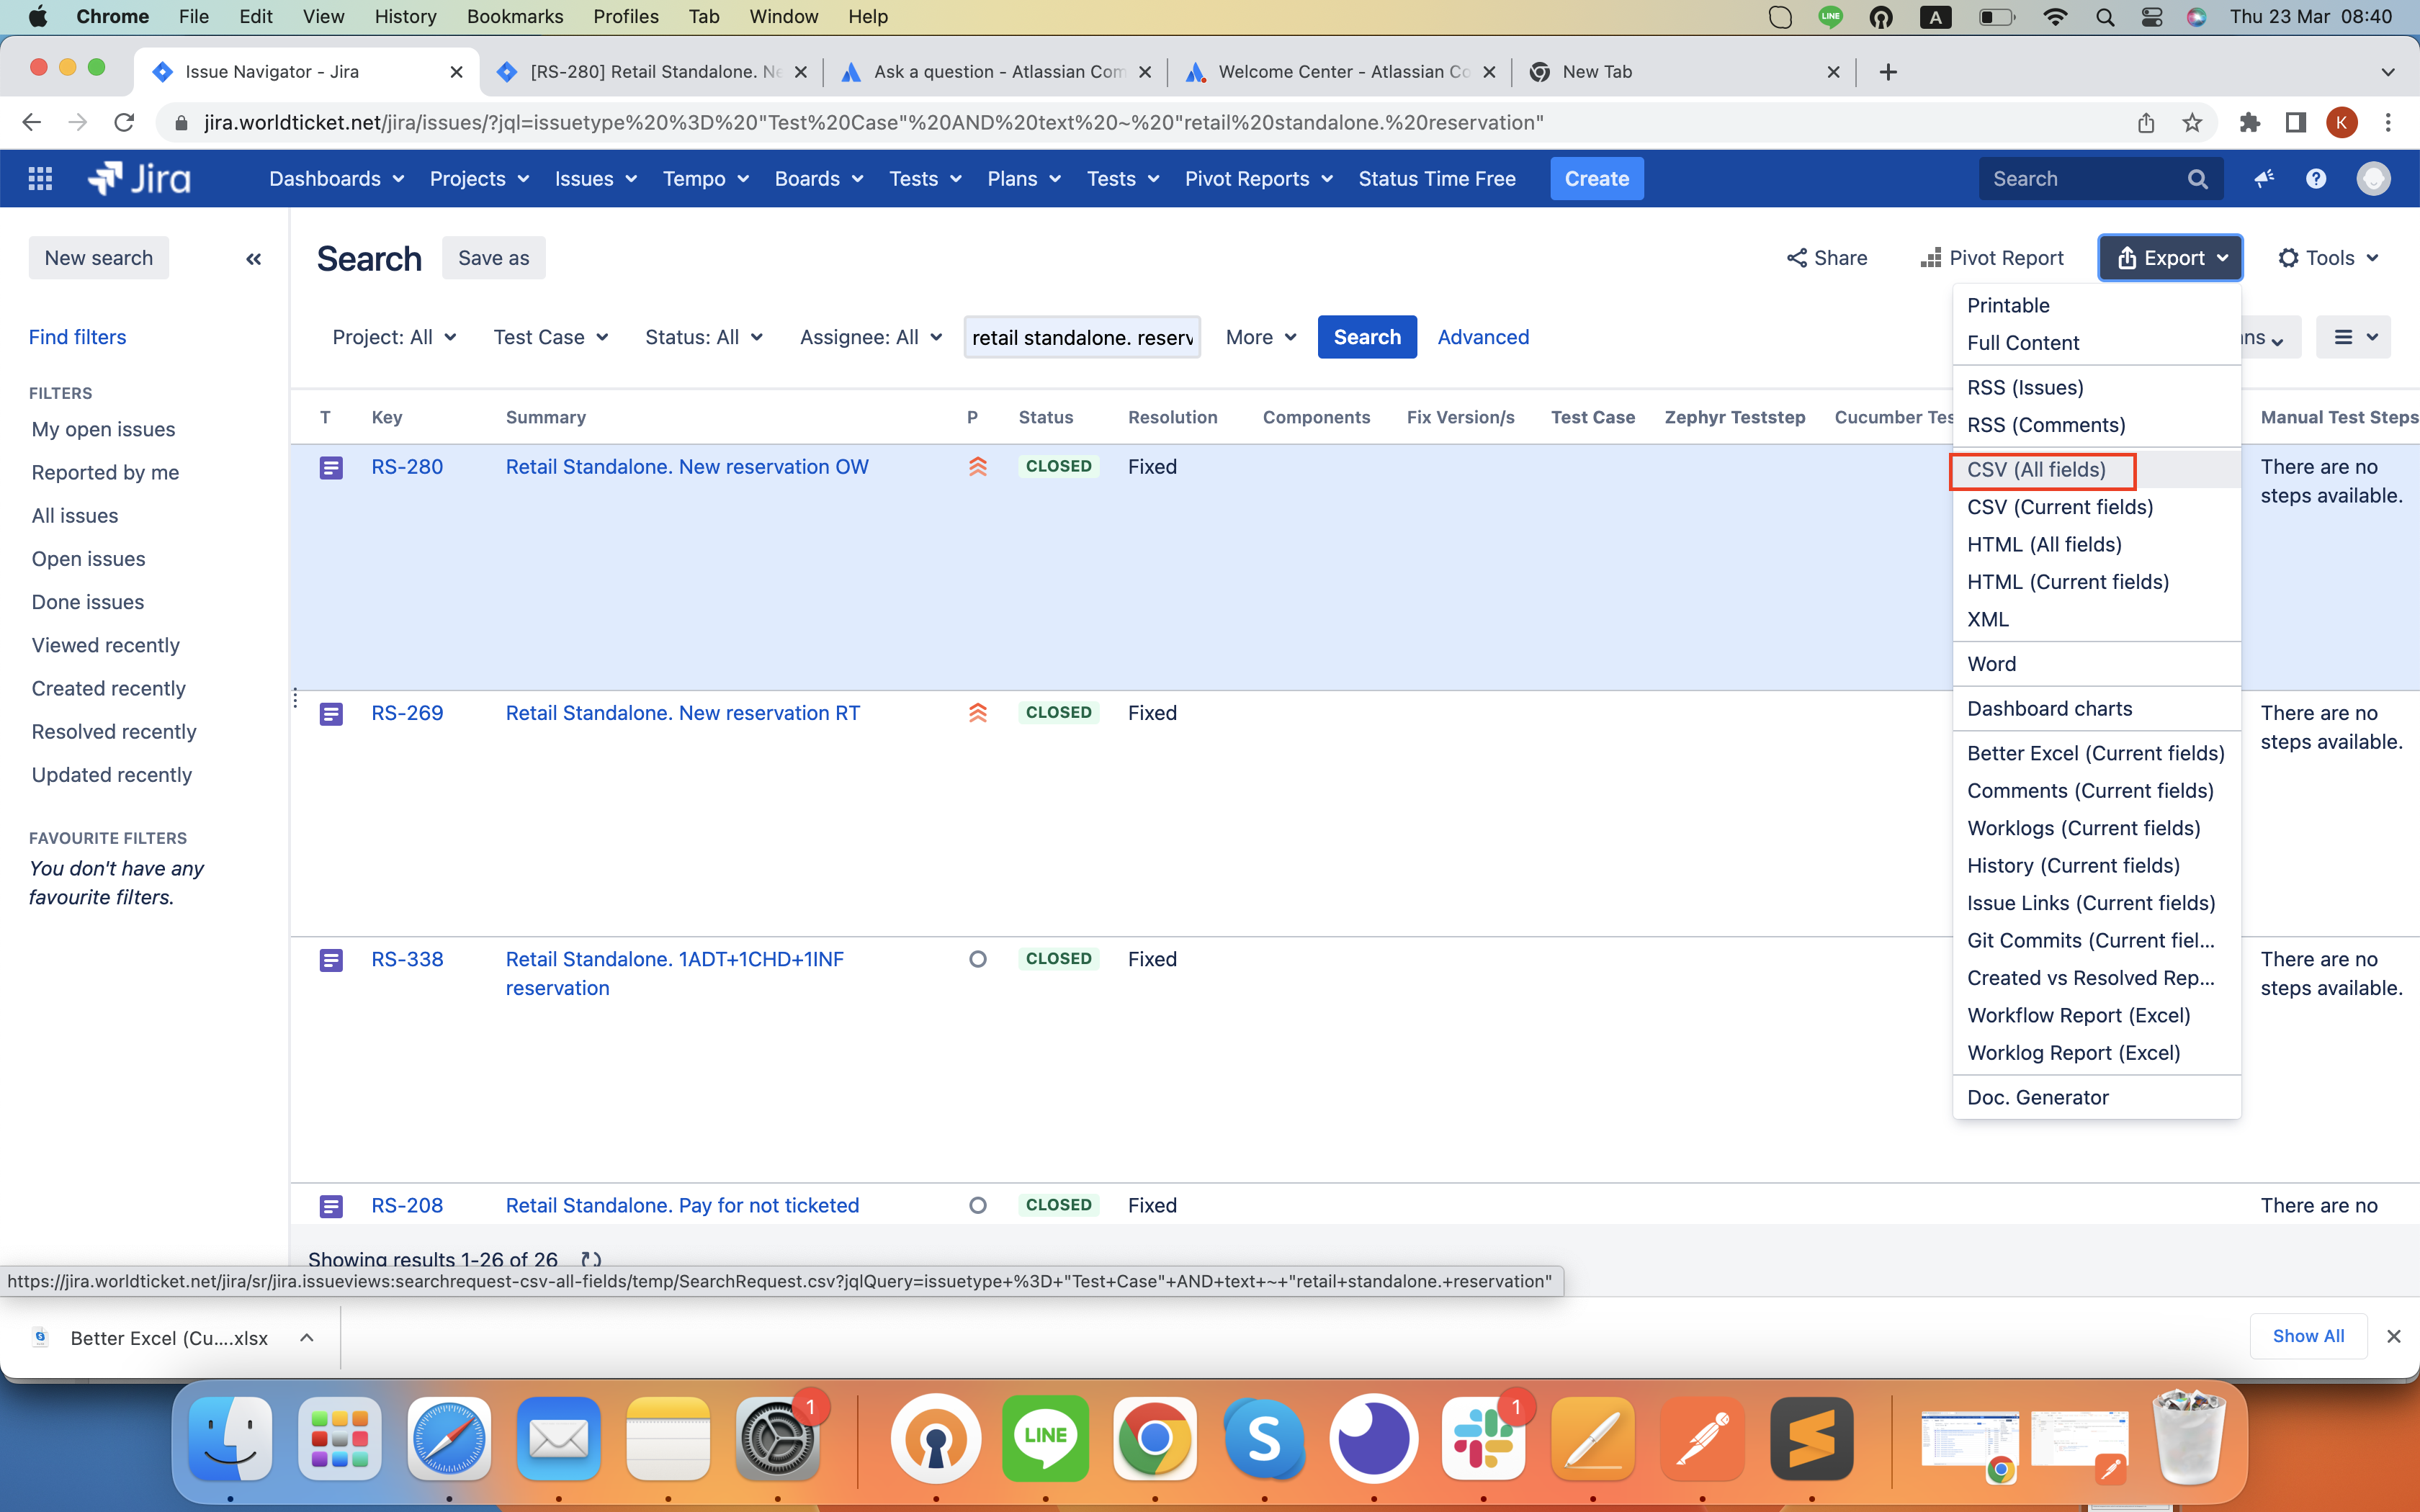Switch to Advanced search mode
Image resolution: width=2420 pixels, height=1512 pixels.
(1483, 337)
